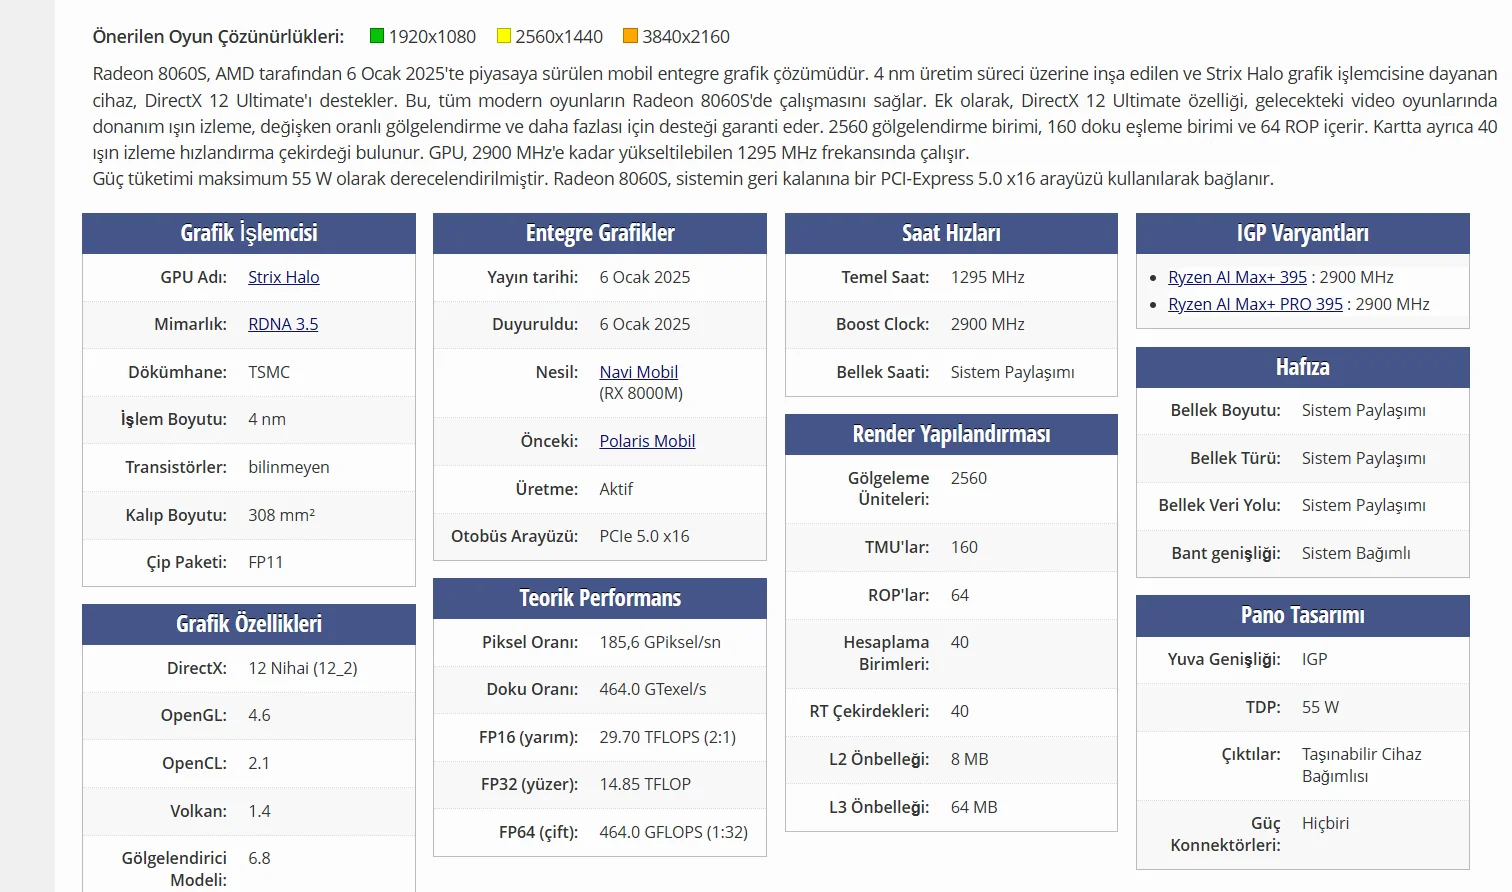The height and width of the screenshot is (892, 1512).
Task: Follow the Navi Mobil generation link
Action: tap(639, 372)
